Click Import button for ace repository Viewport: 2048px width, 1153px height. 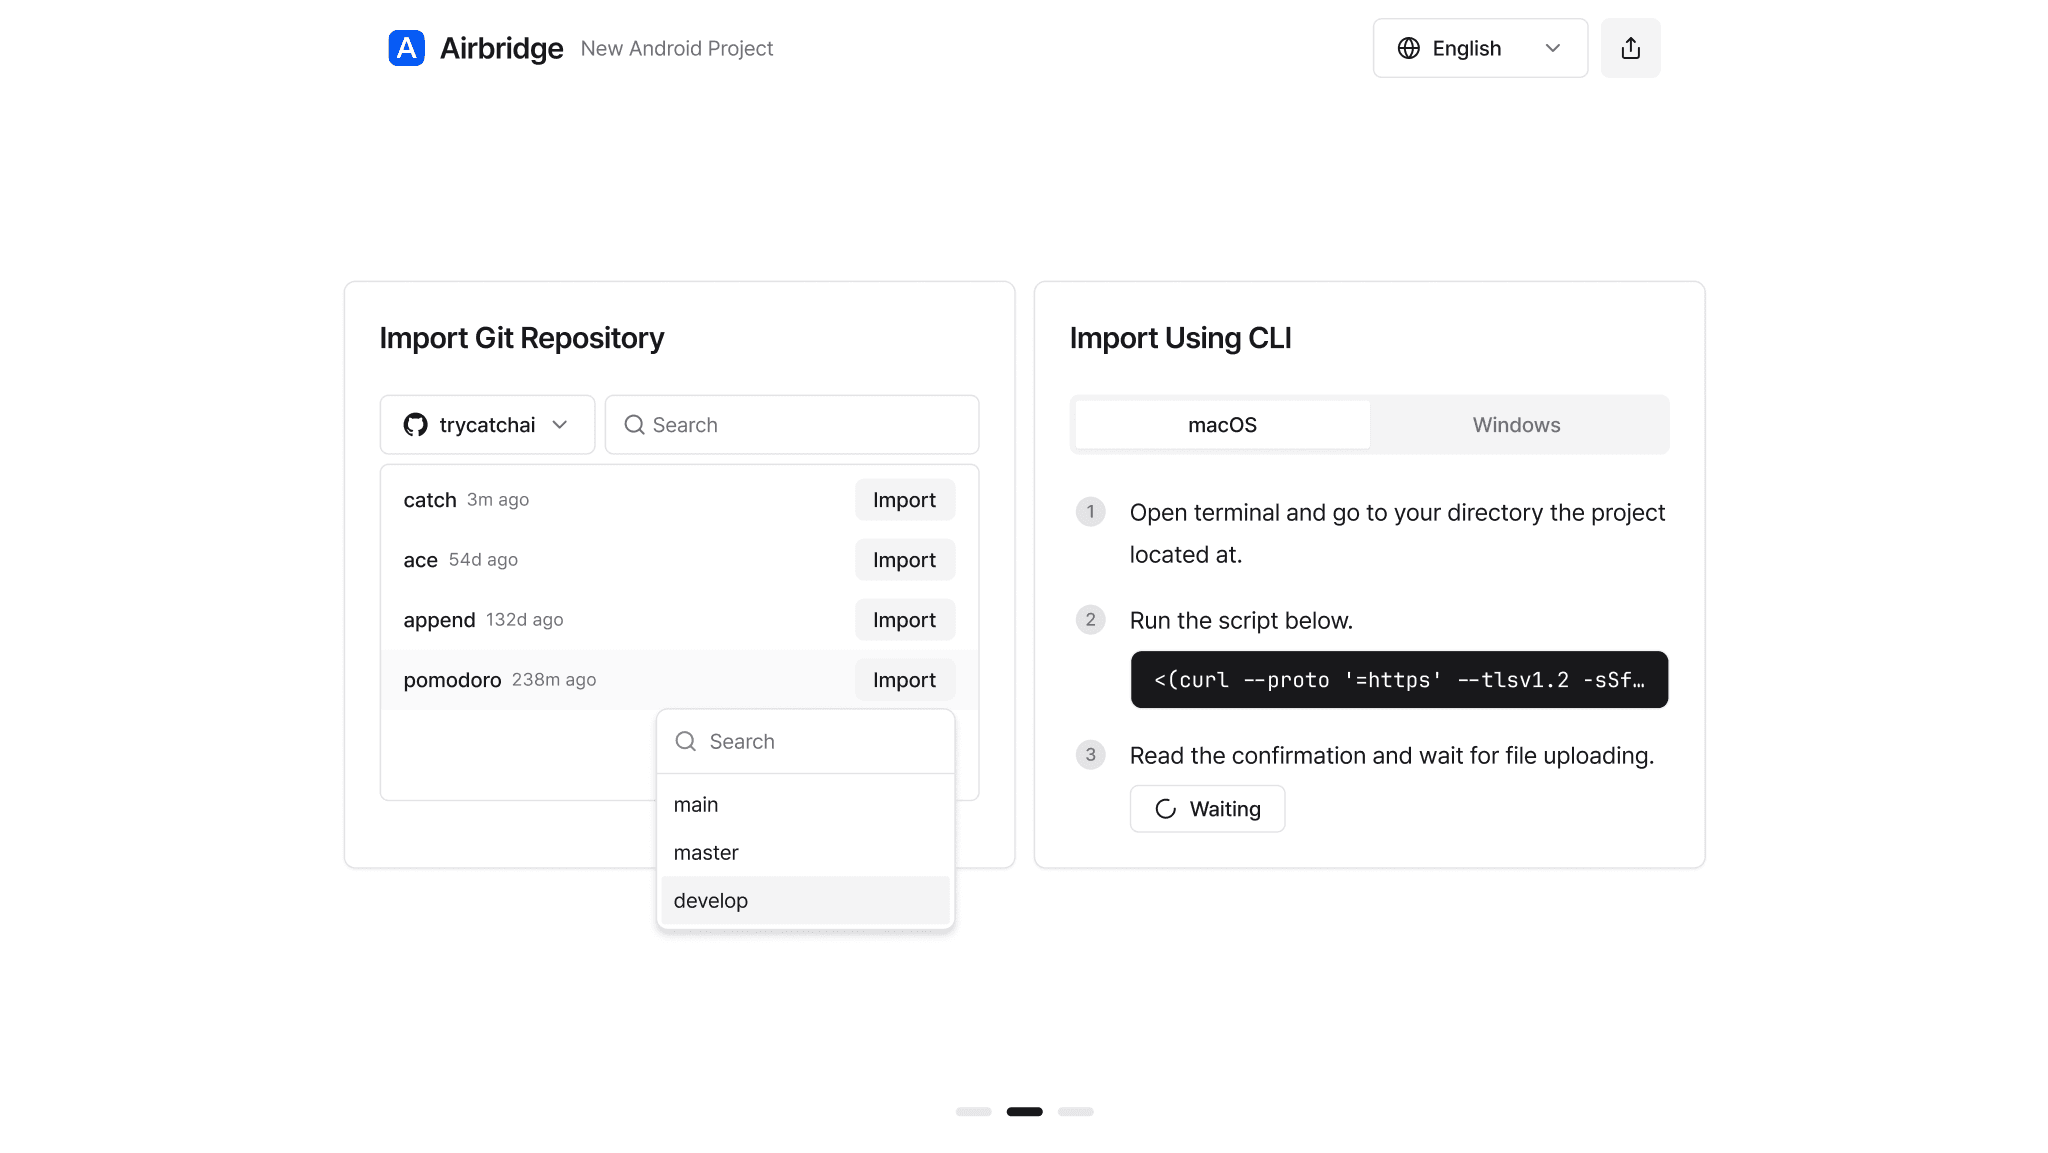(x=904, y=560)
